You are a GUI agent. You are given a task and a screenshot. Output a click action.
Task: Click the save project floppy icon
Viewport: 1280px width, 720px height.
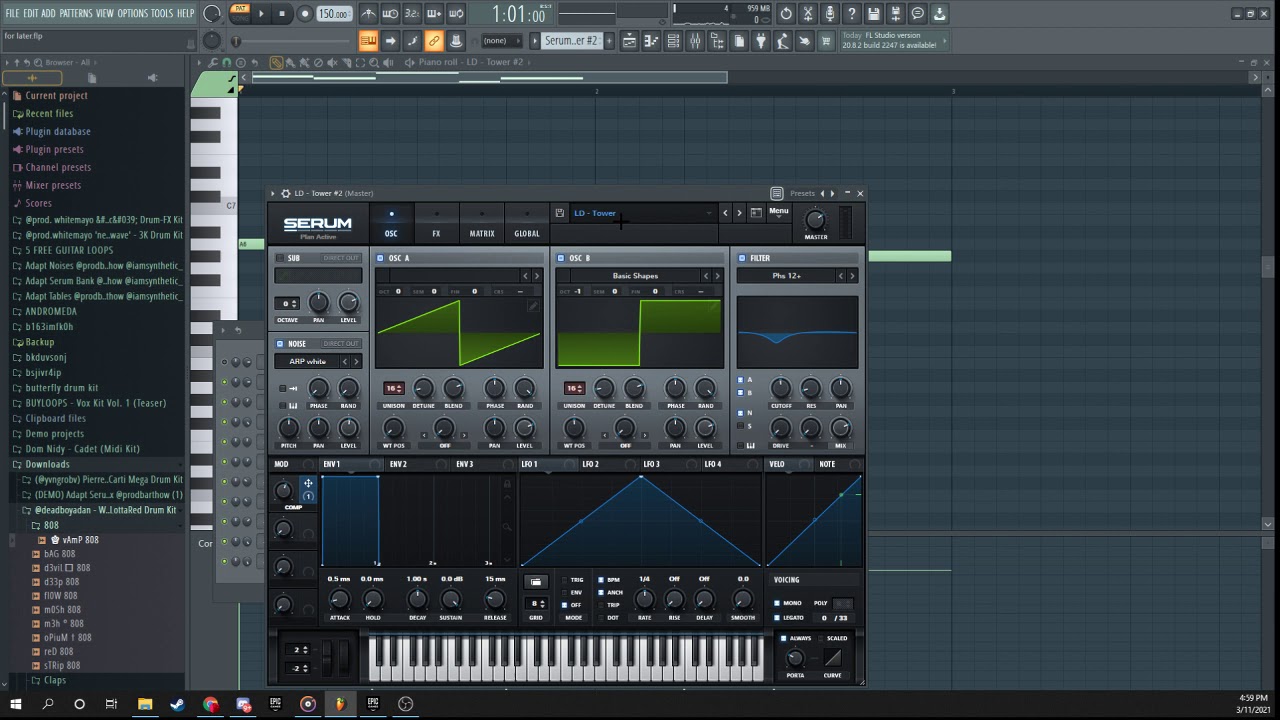[873, 14]
